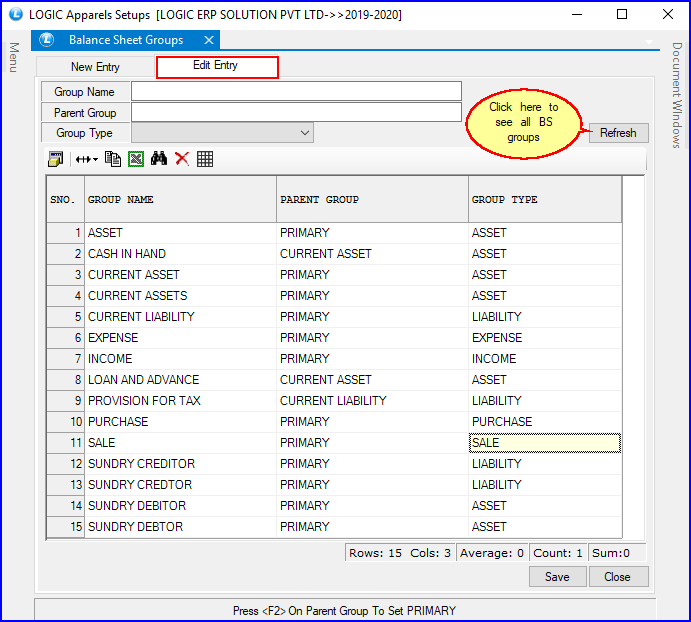Click the Sum:0 status box
691x622 pixels.
coord(617,553)
